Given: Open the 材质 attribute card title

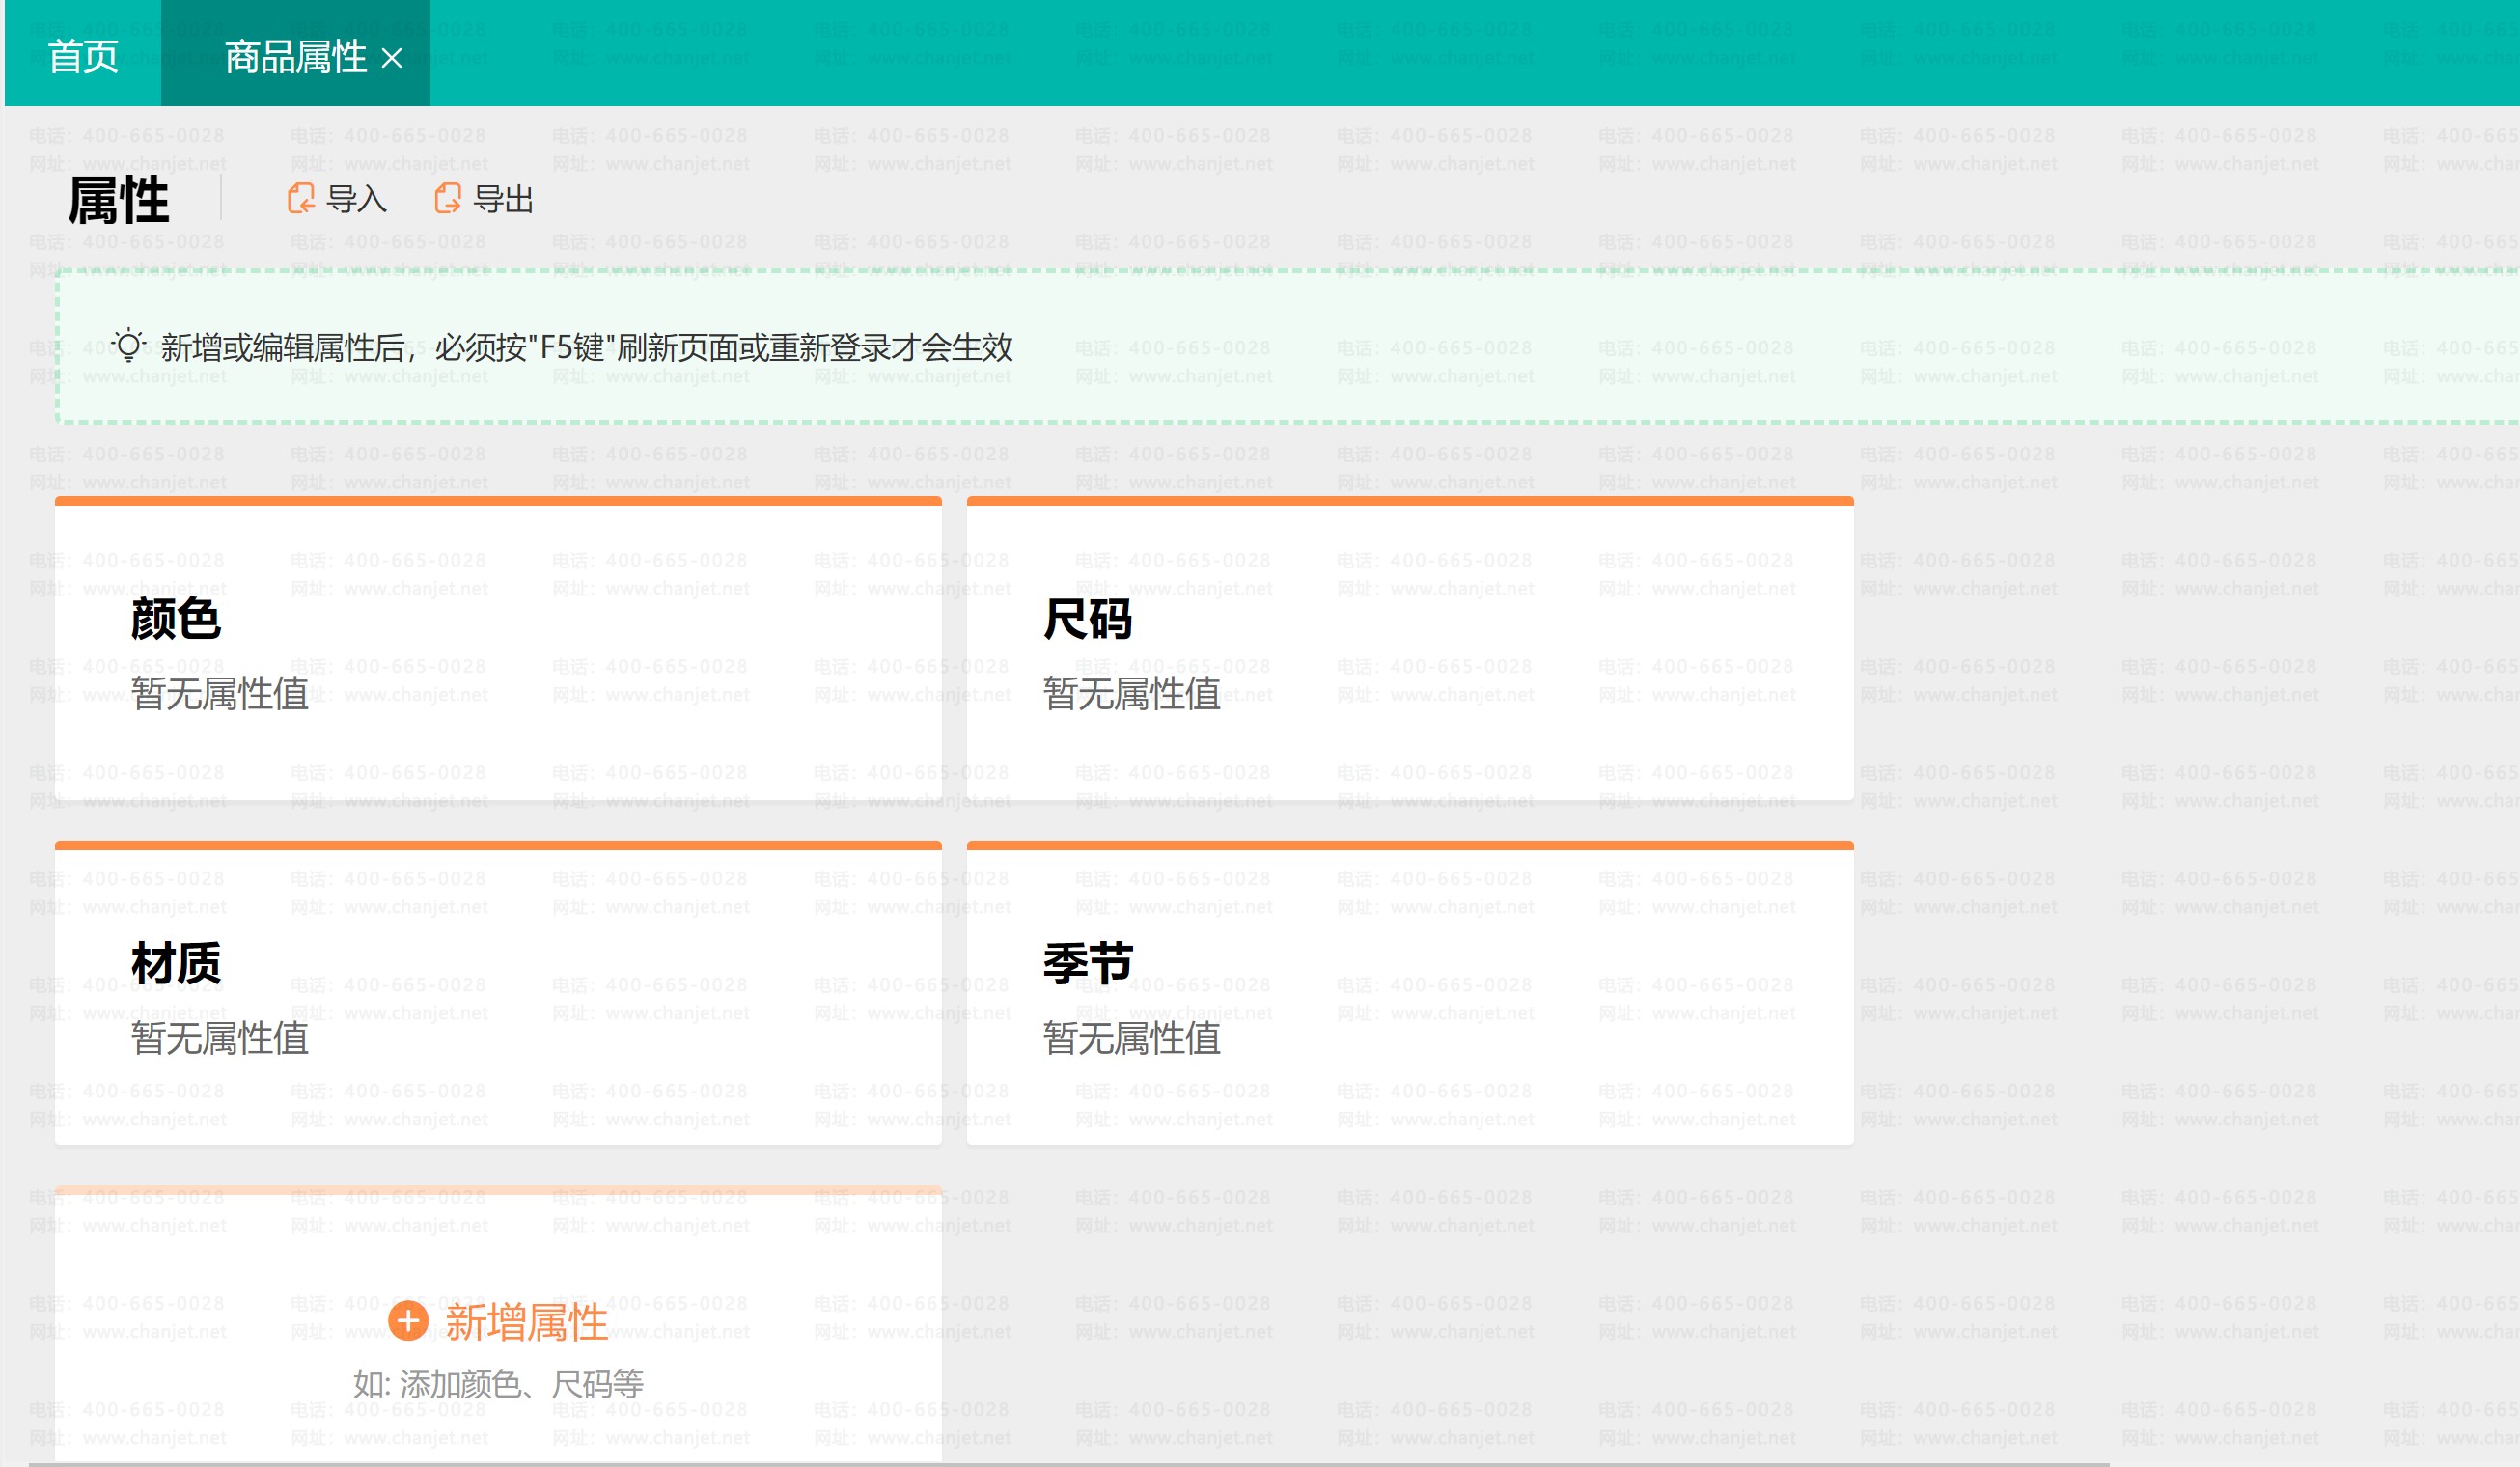Looking at the screenshot, I should click(x=176, y=963).
